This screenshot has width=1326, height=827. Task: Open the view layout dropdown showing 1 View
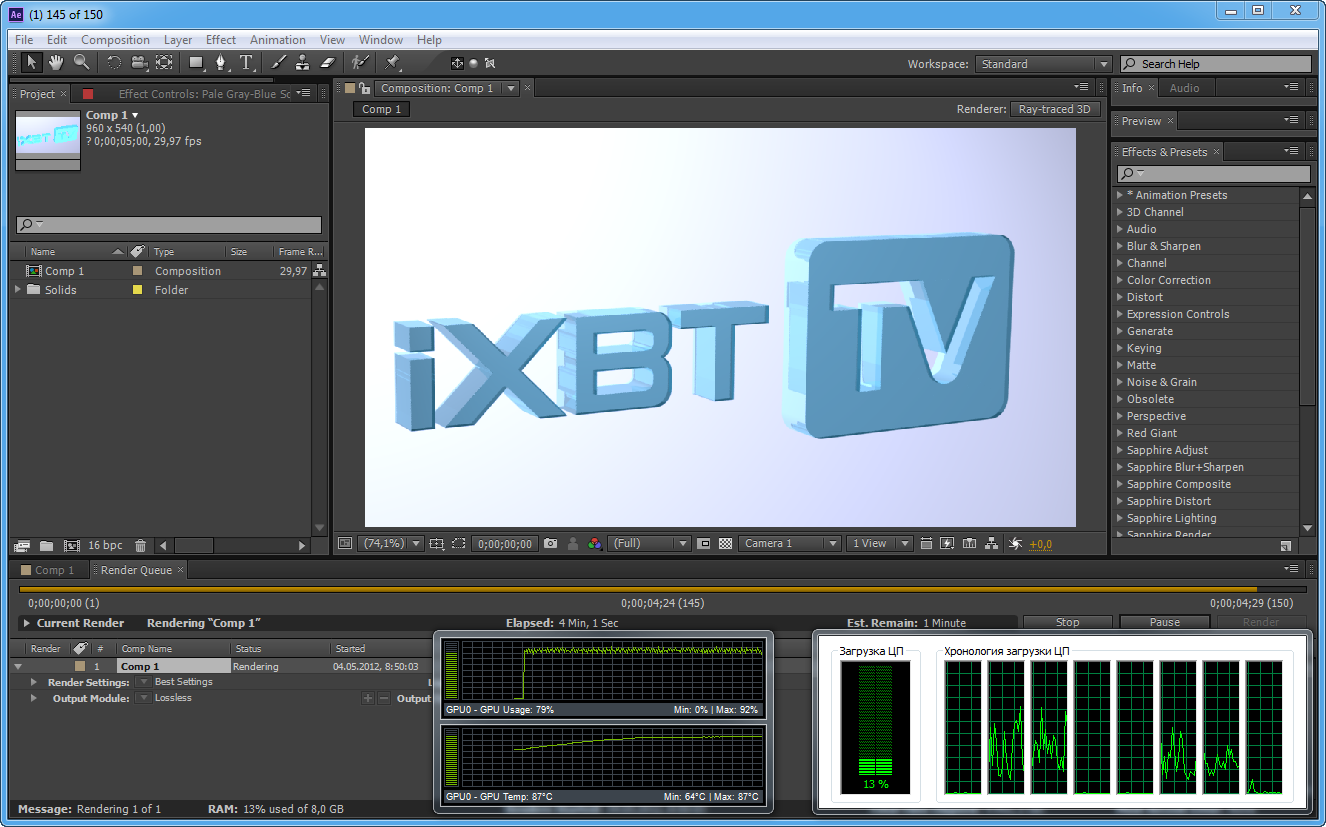[x=879, y=544]
